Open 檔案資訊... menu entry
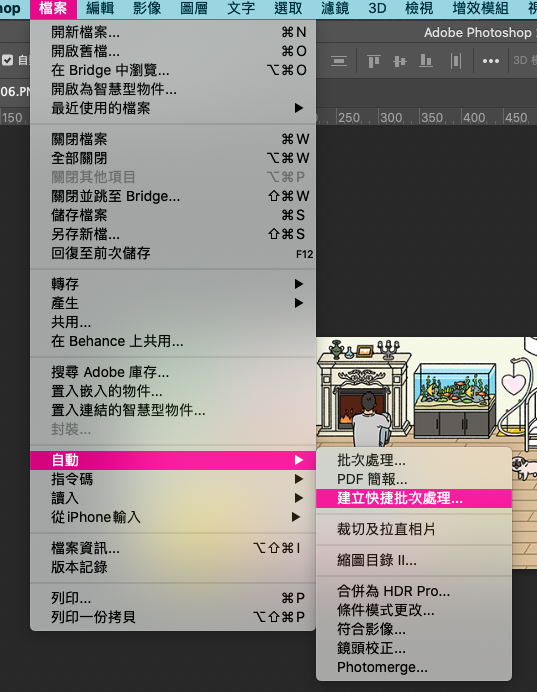This screenshot has width=537, height=692. (x=173, y=548)
